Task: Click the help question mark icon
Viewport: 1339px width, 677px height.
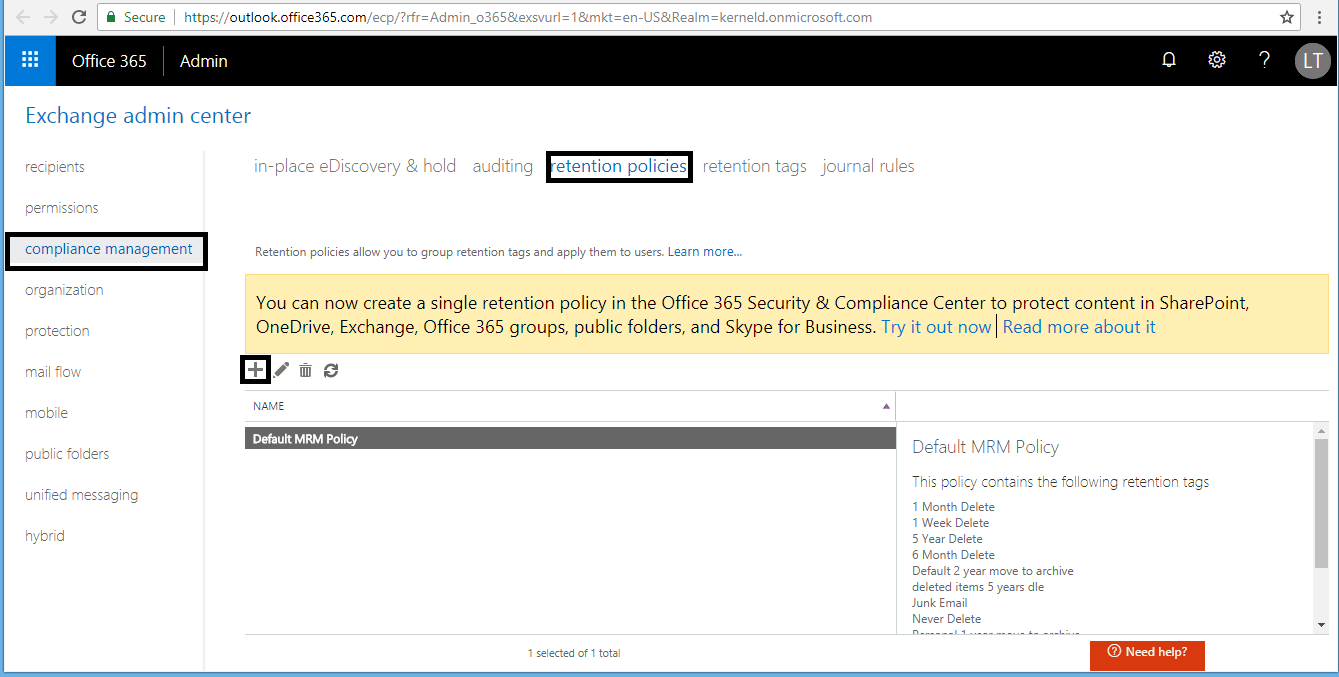Action: coord(1264,60)
